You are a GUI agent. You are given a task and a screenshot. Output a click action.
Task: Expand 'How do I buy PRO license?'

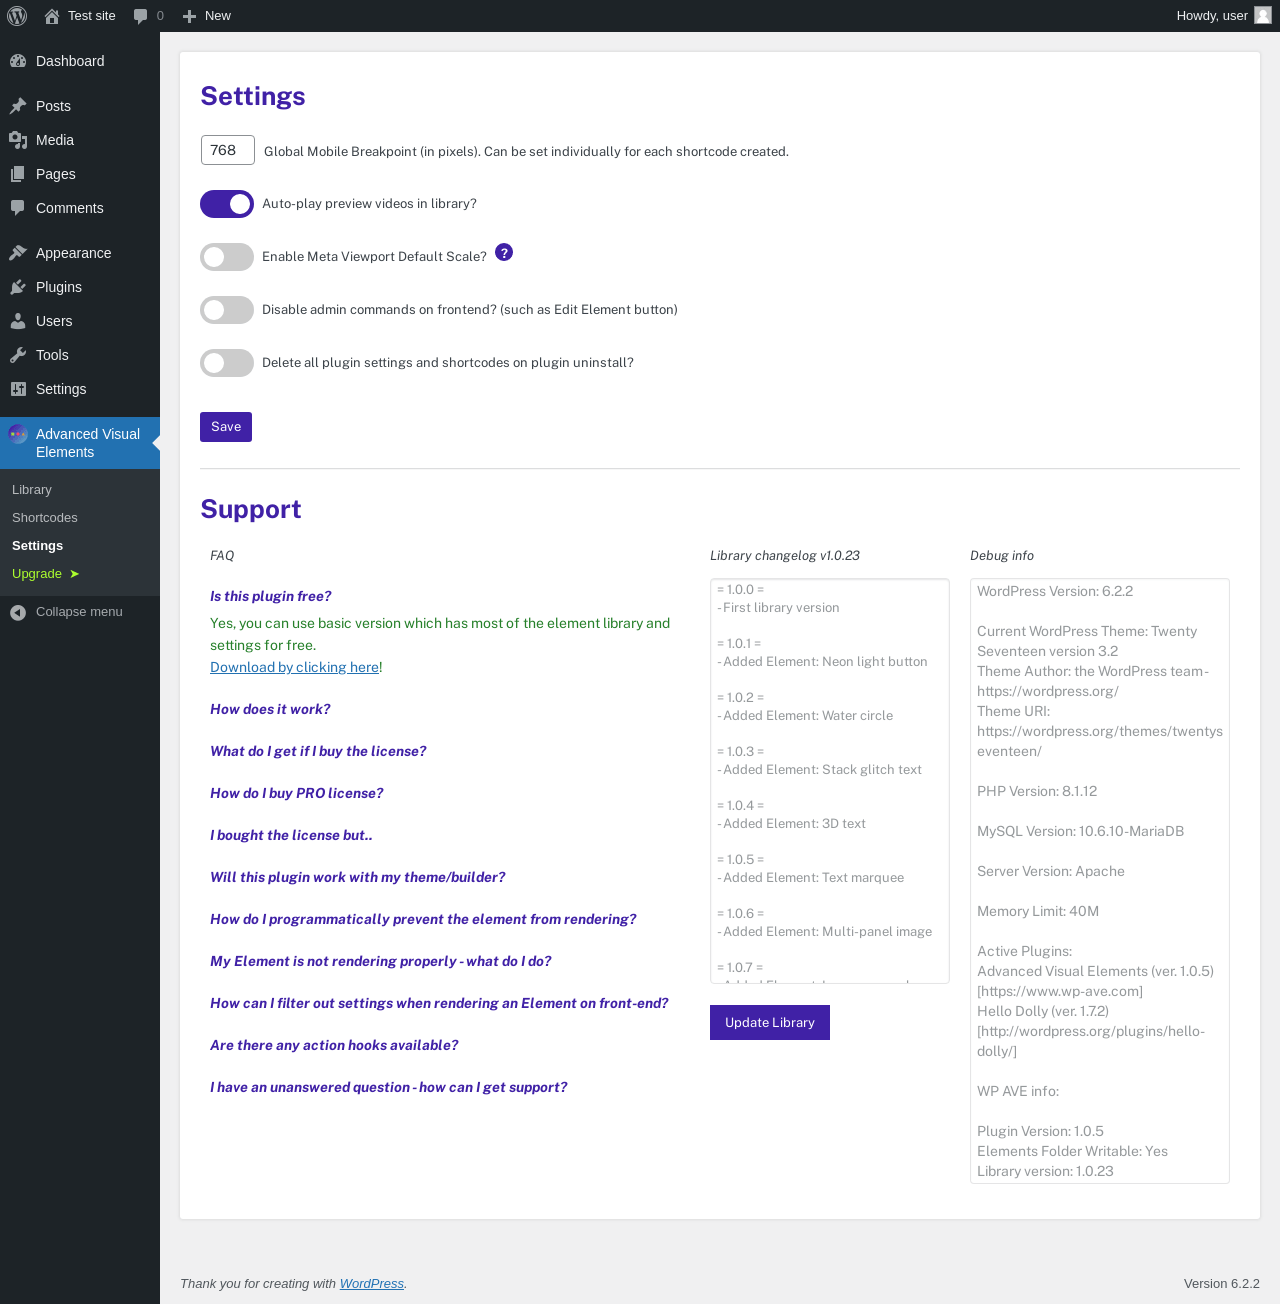[x=297, y=793]
